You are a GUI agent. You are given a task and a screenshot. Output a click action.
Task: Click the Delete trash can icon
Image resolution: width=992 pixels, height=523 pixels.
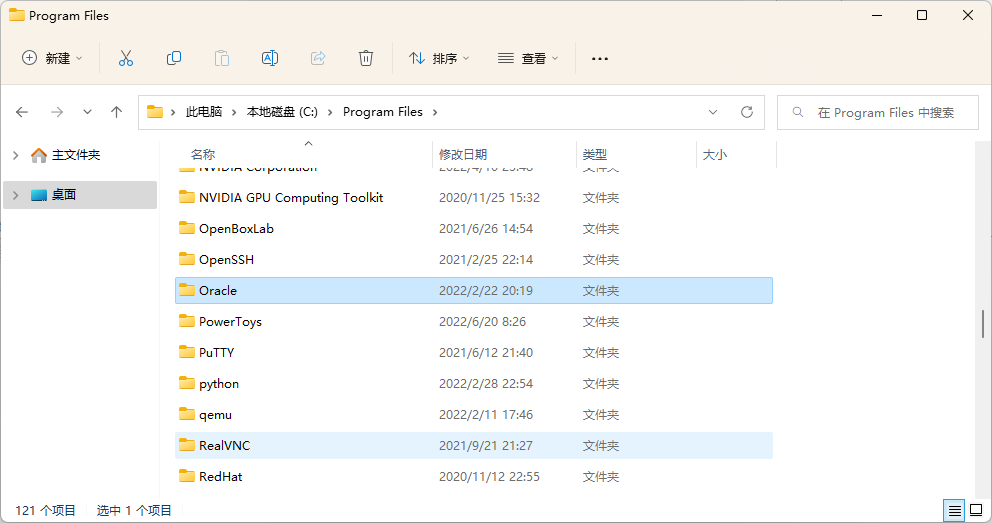coord(366,58)
